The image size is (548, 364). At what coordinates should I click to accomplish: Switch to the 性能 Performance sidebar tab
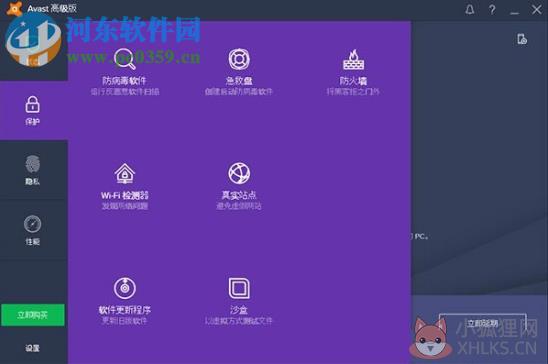tap(34, 230)
